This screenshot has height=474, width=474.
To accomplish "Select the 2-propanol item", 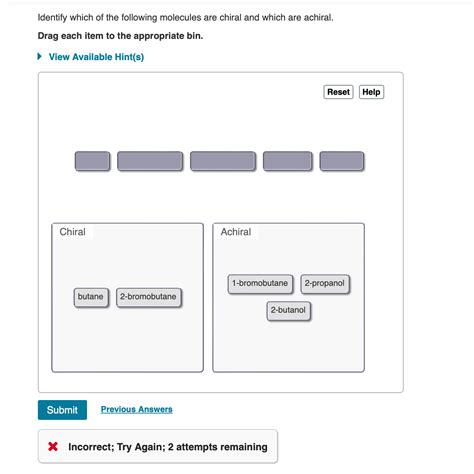I will pos(325,284).
